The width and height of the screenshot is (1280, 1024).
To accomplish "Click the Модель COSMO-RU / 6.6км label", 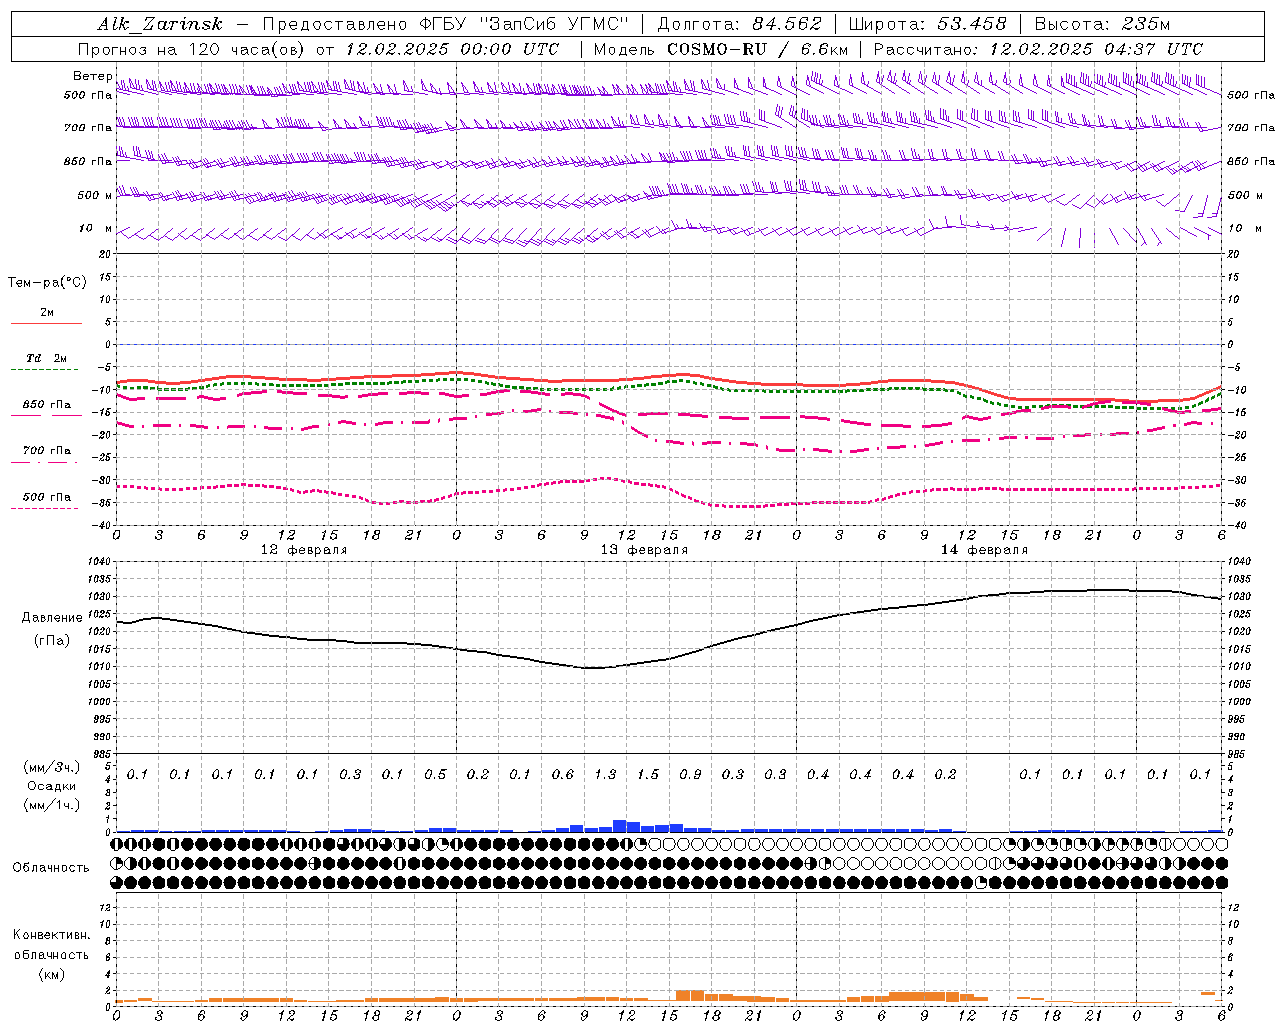I will click(720, 49).
